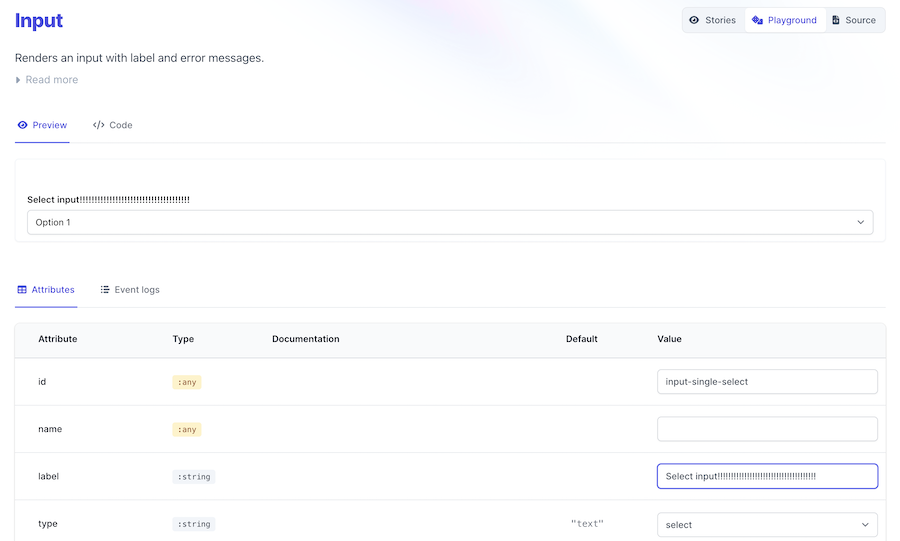Viewport: 900px width, 541px height.
Task: Click the 'type' attribute name
Action: 48,524
